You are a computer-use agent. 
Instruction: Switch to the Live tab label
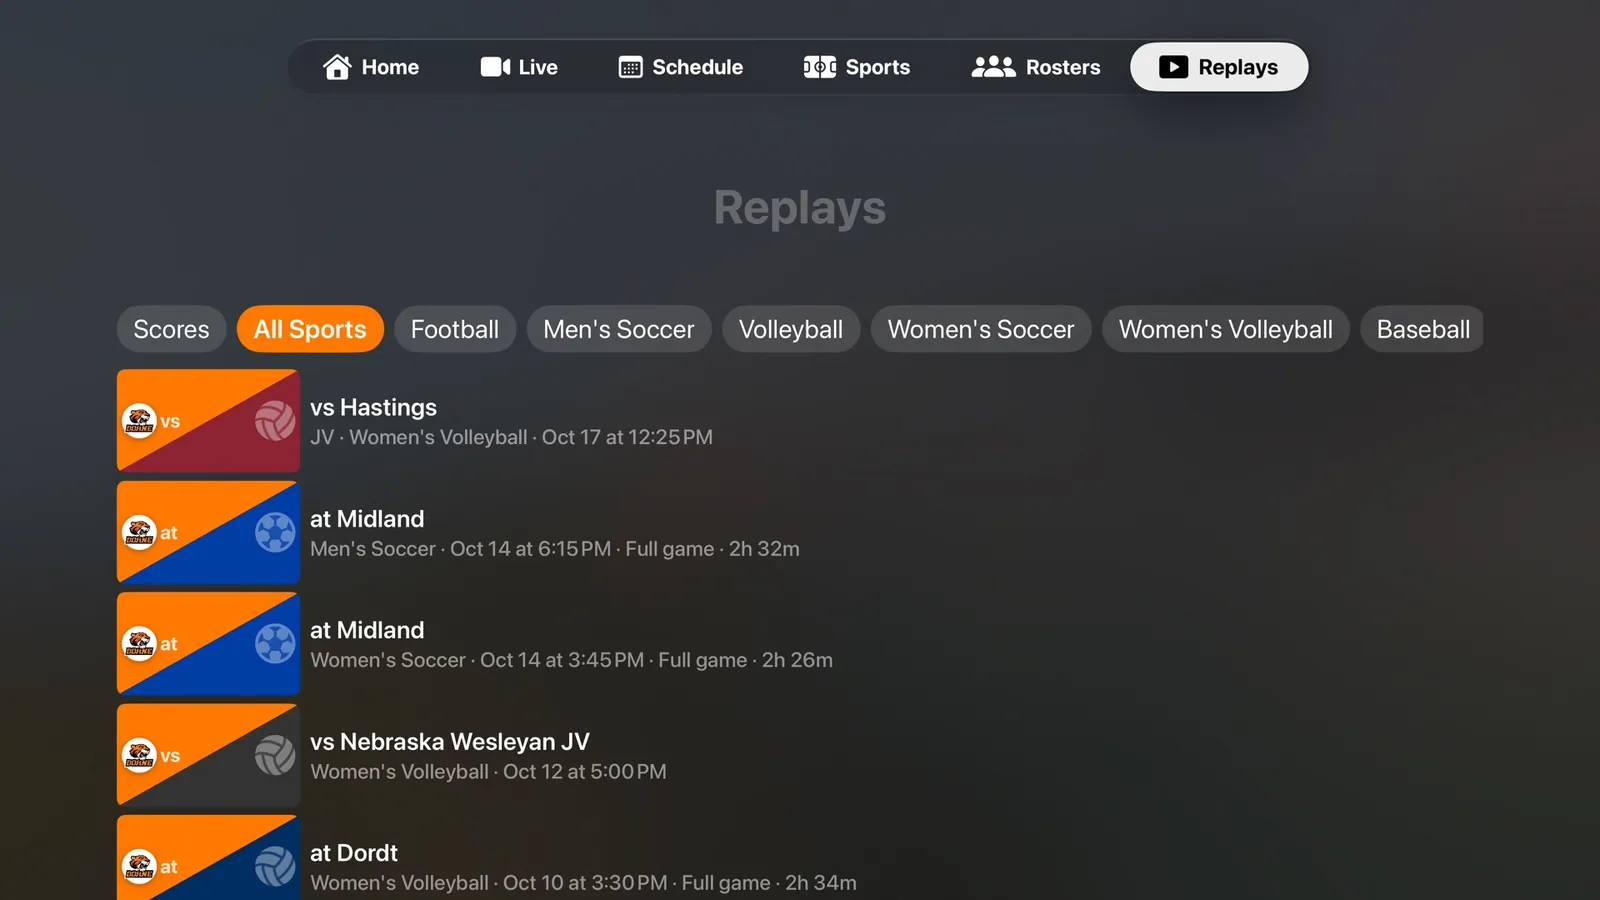pyautogui.click(x=538, y=67)
